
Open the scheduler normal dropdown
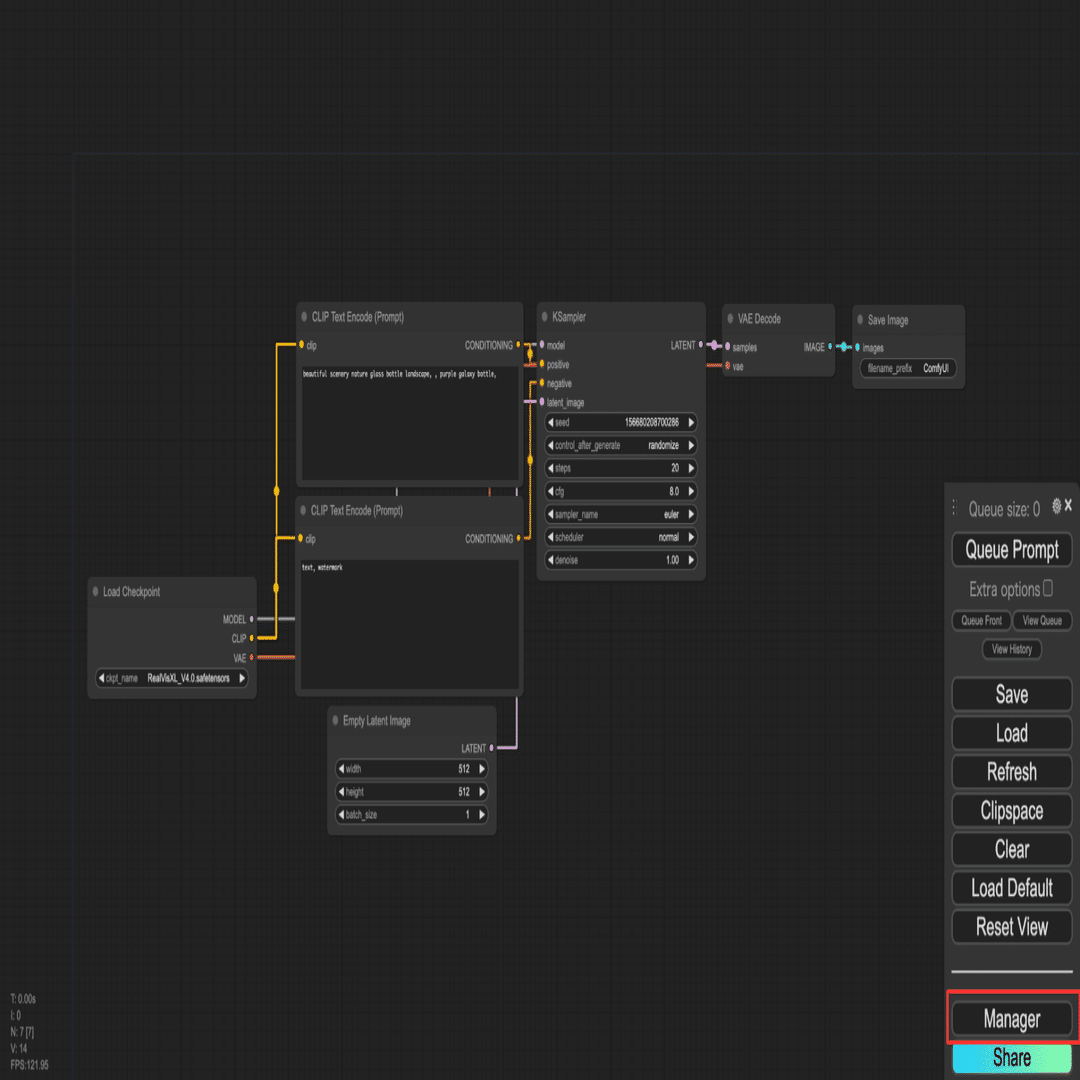[x=621, y=537]
